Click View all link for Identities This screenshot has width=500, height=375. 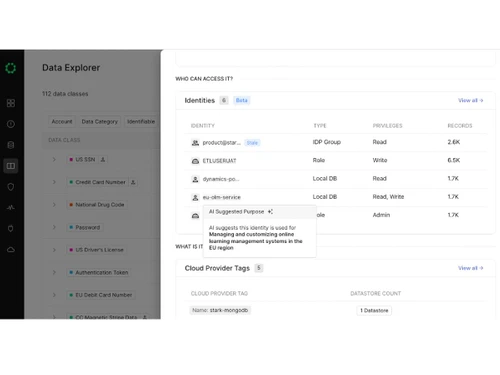point(470,100)
